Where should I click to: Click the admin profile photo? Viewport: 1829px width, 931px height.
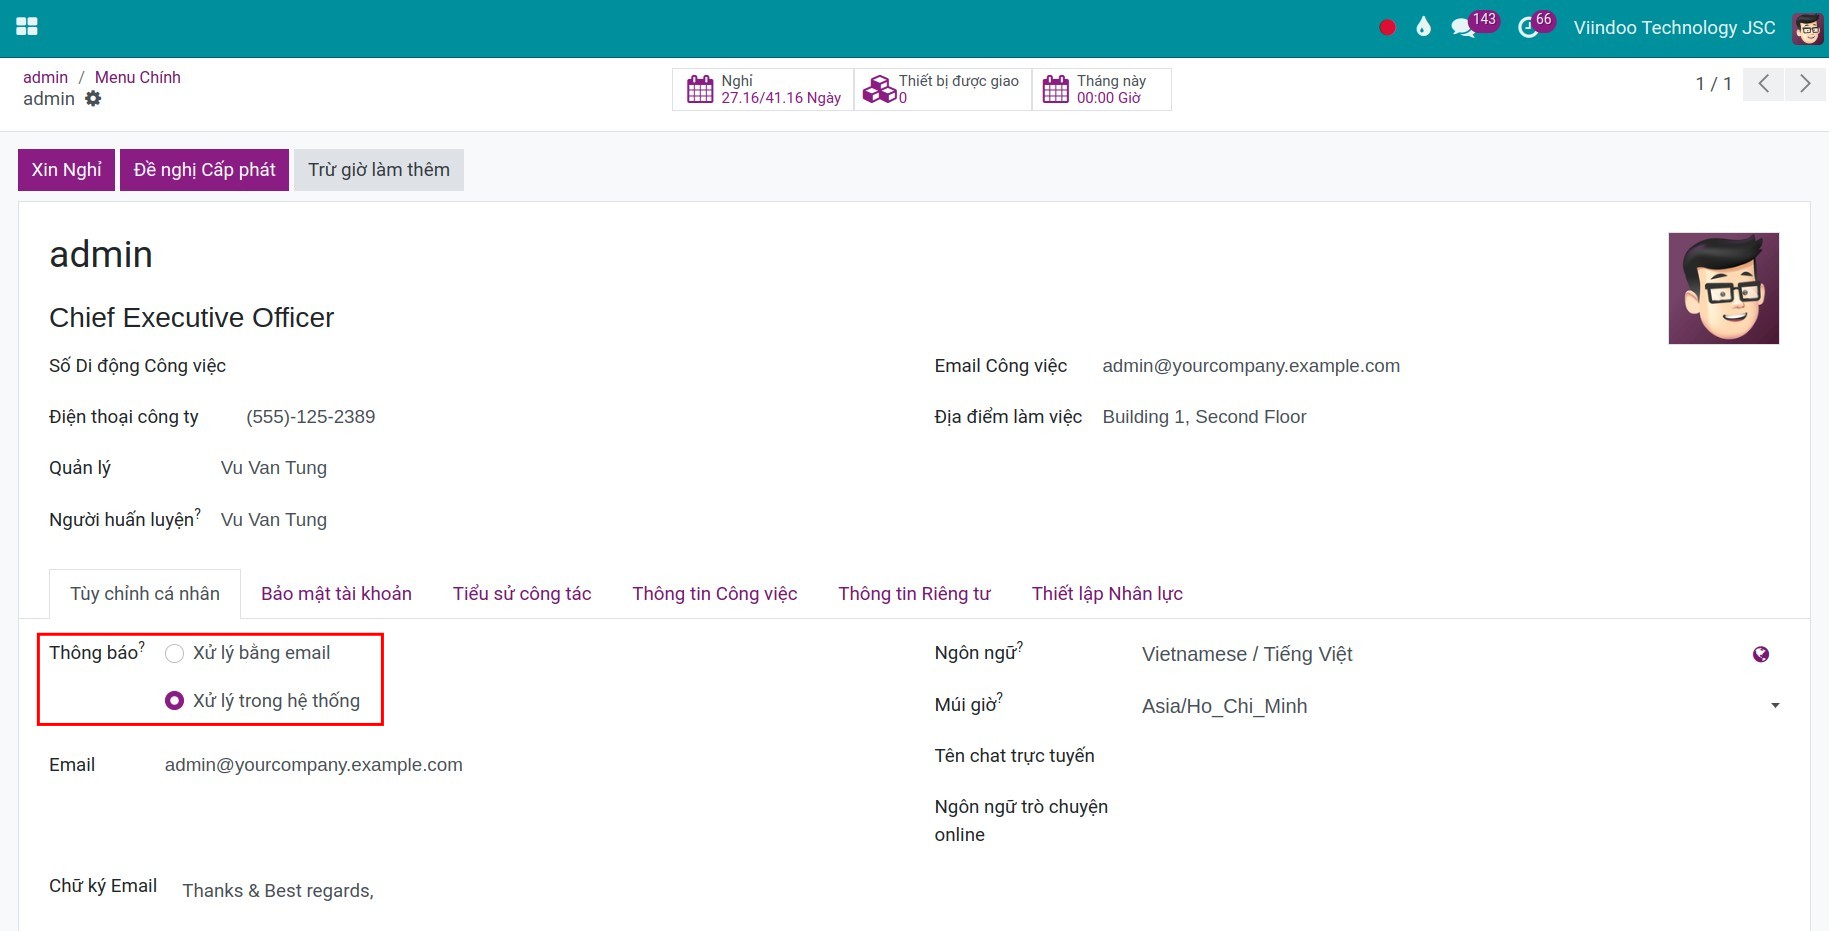coord(1724,288)
